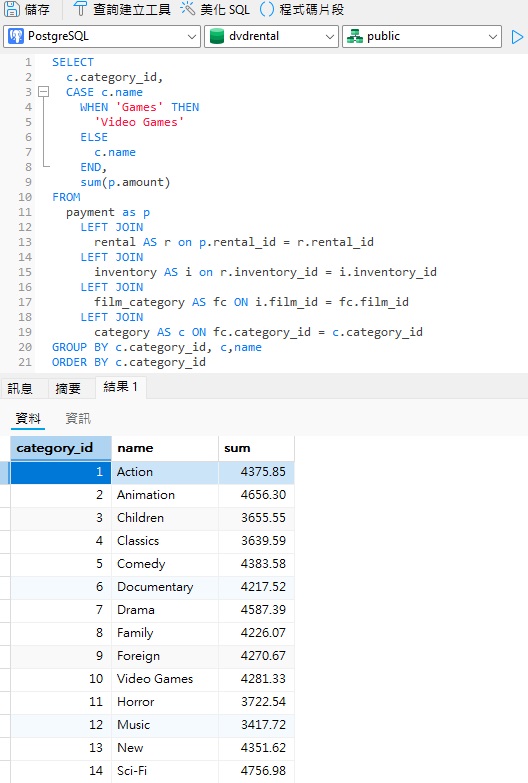Open the public schema dropdown
This screenshot has height=783, width=528.
pos(422,36)
